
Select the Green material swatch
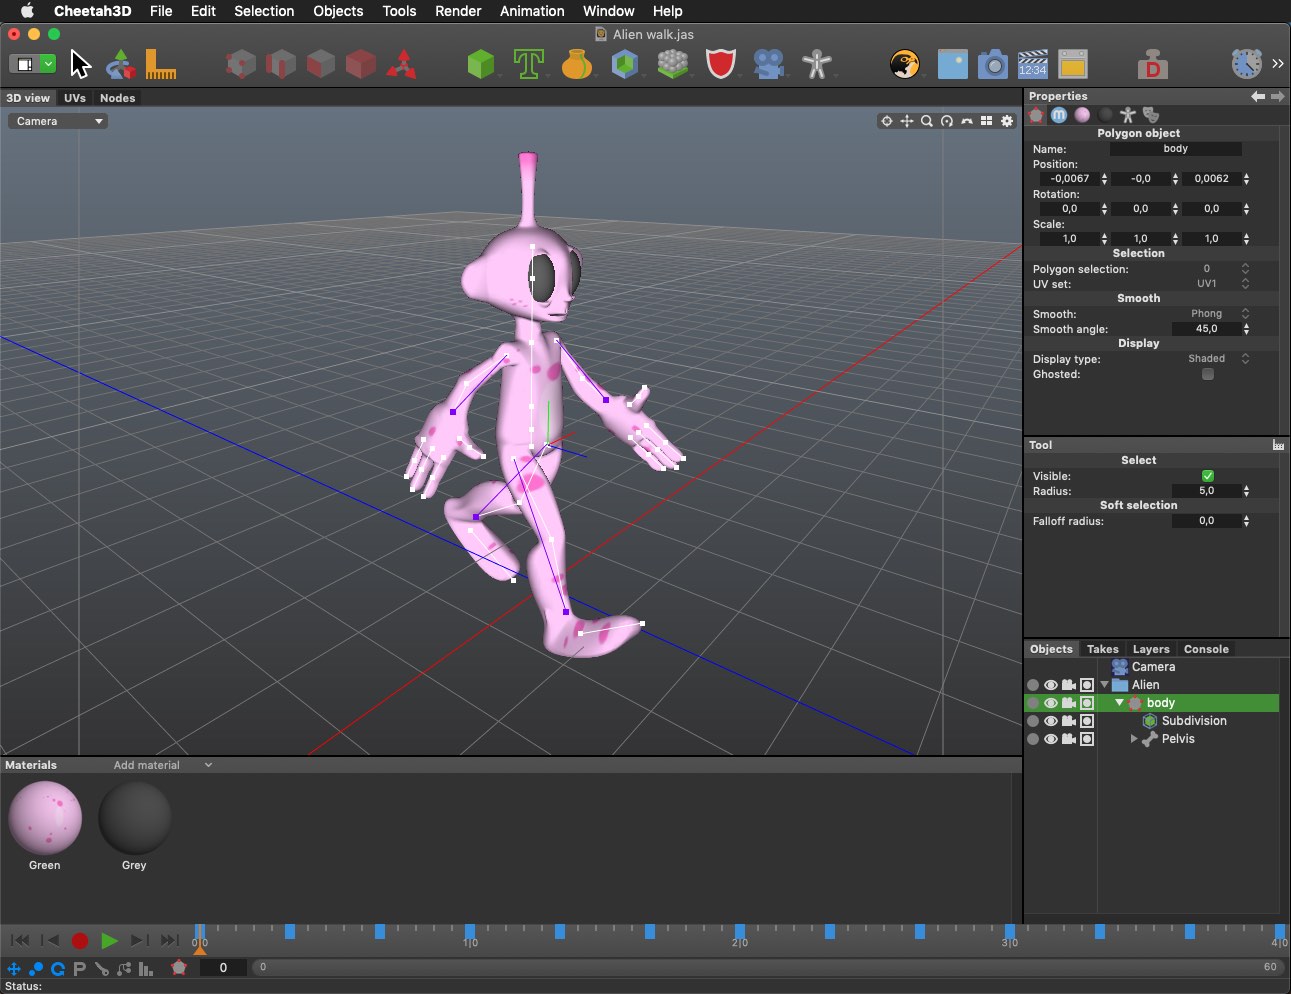[45, 819]
